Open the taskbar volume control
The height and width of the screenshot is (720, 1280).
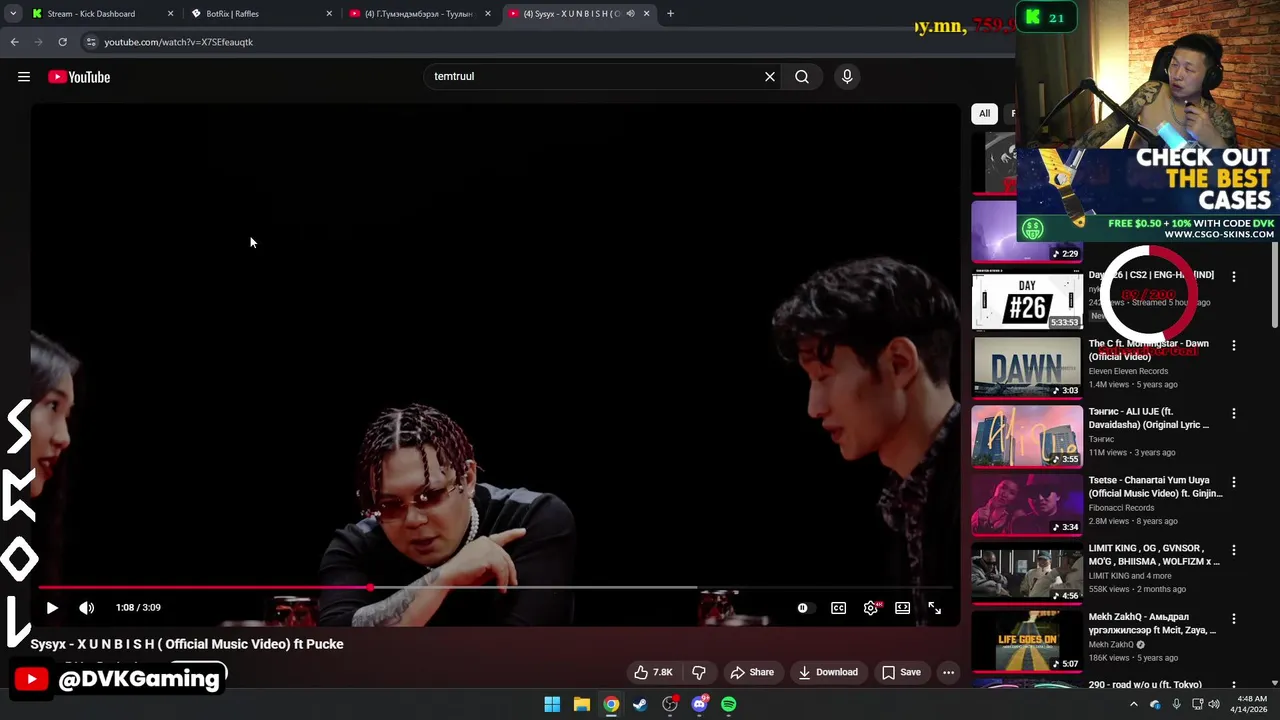point(1214,705)
